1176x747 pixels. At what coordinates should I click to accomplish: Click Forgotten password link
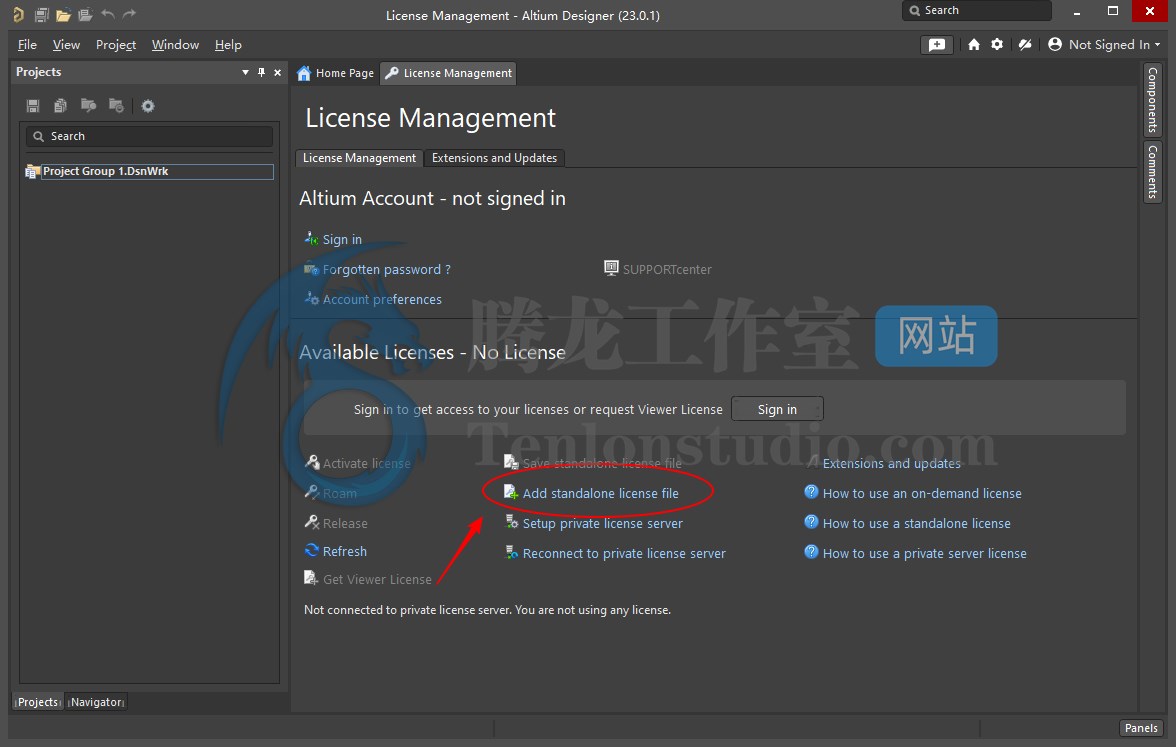pos(386,269)
